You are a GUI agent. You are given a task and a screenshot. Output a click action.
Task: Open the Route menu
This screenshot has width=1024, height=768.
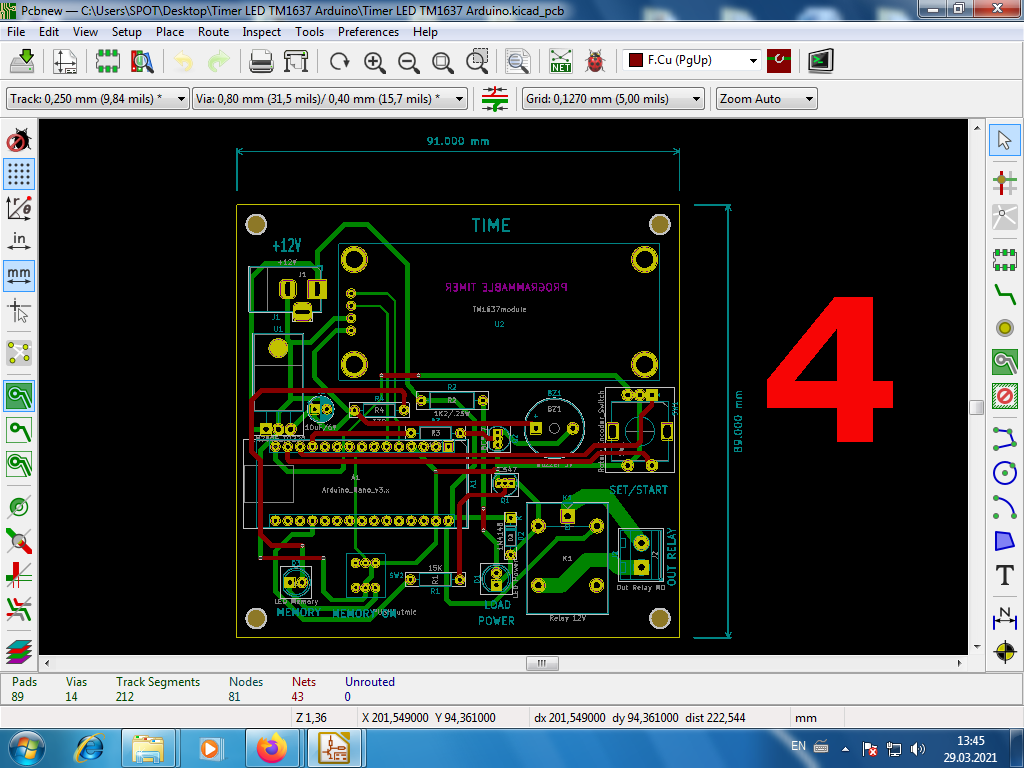tap(213, 31)
